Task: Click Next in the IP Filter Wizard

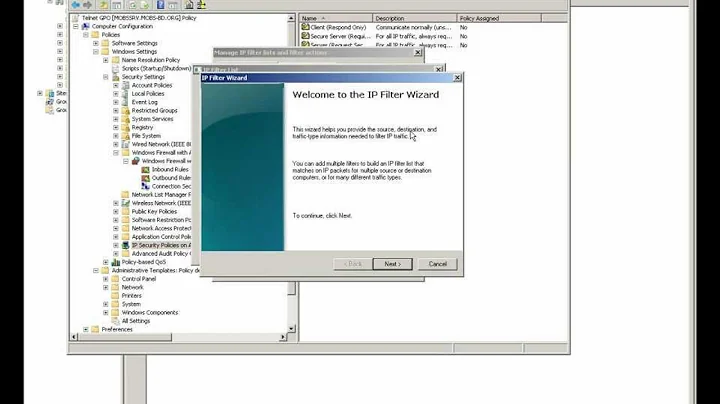Action: tap(393, 264)
